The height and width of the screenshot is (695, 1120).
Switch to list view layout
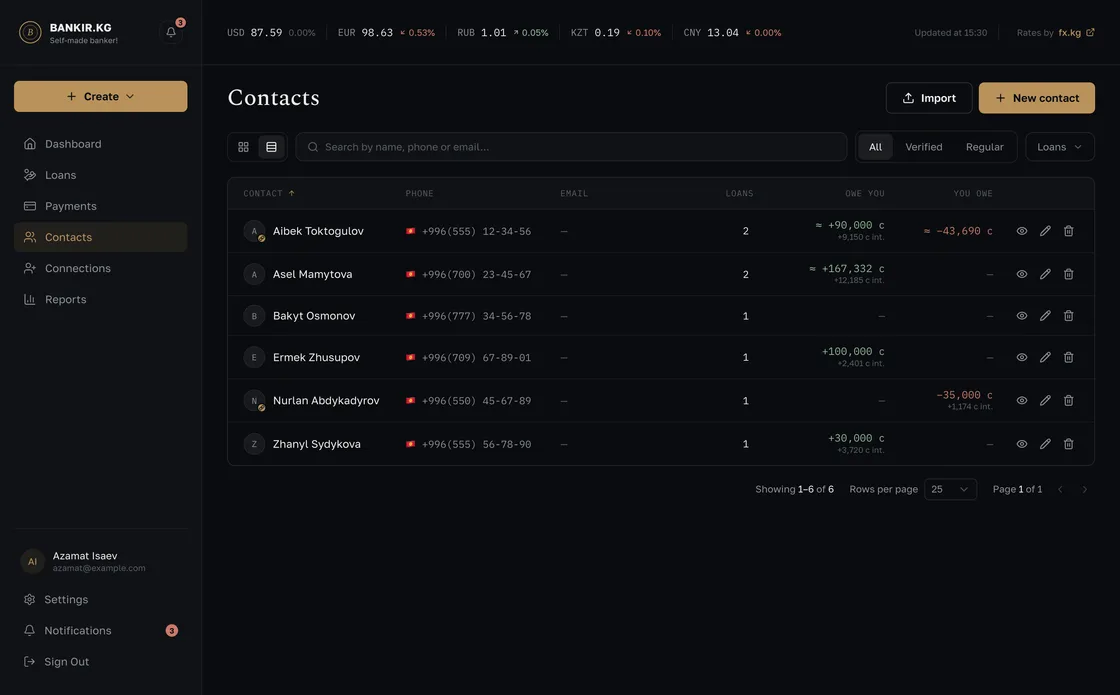pyautogui.click(x=271, y=146)
